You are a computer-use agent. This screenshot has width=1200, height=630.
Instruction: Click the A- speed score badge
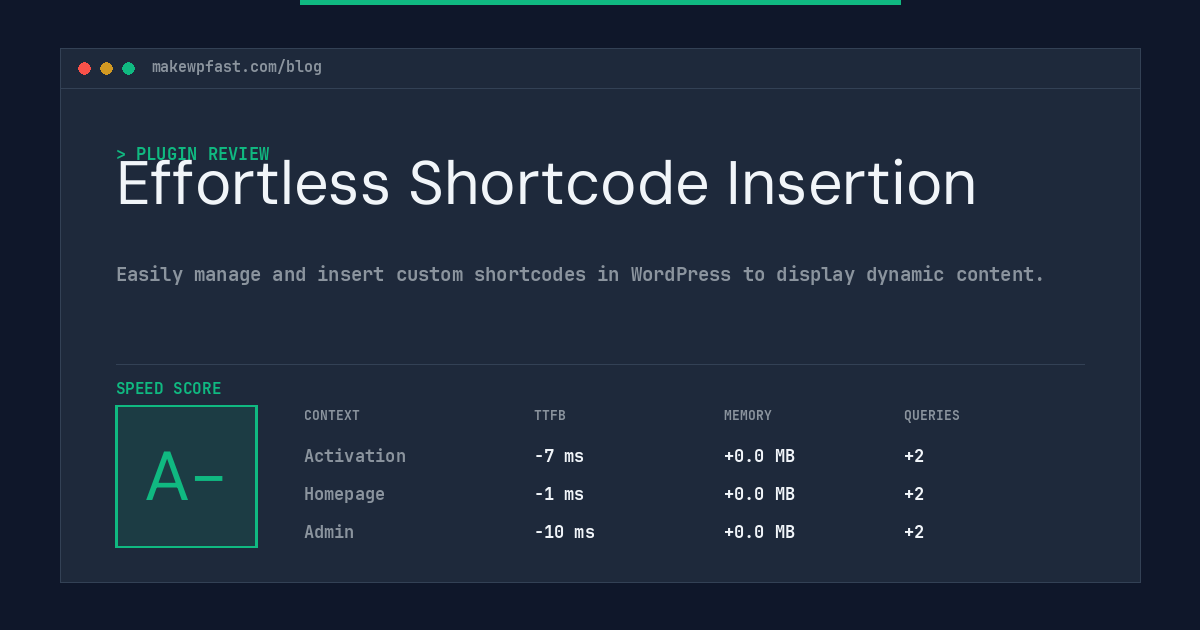click(x=186, y=476)
